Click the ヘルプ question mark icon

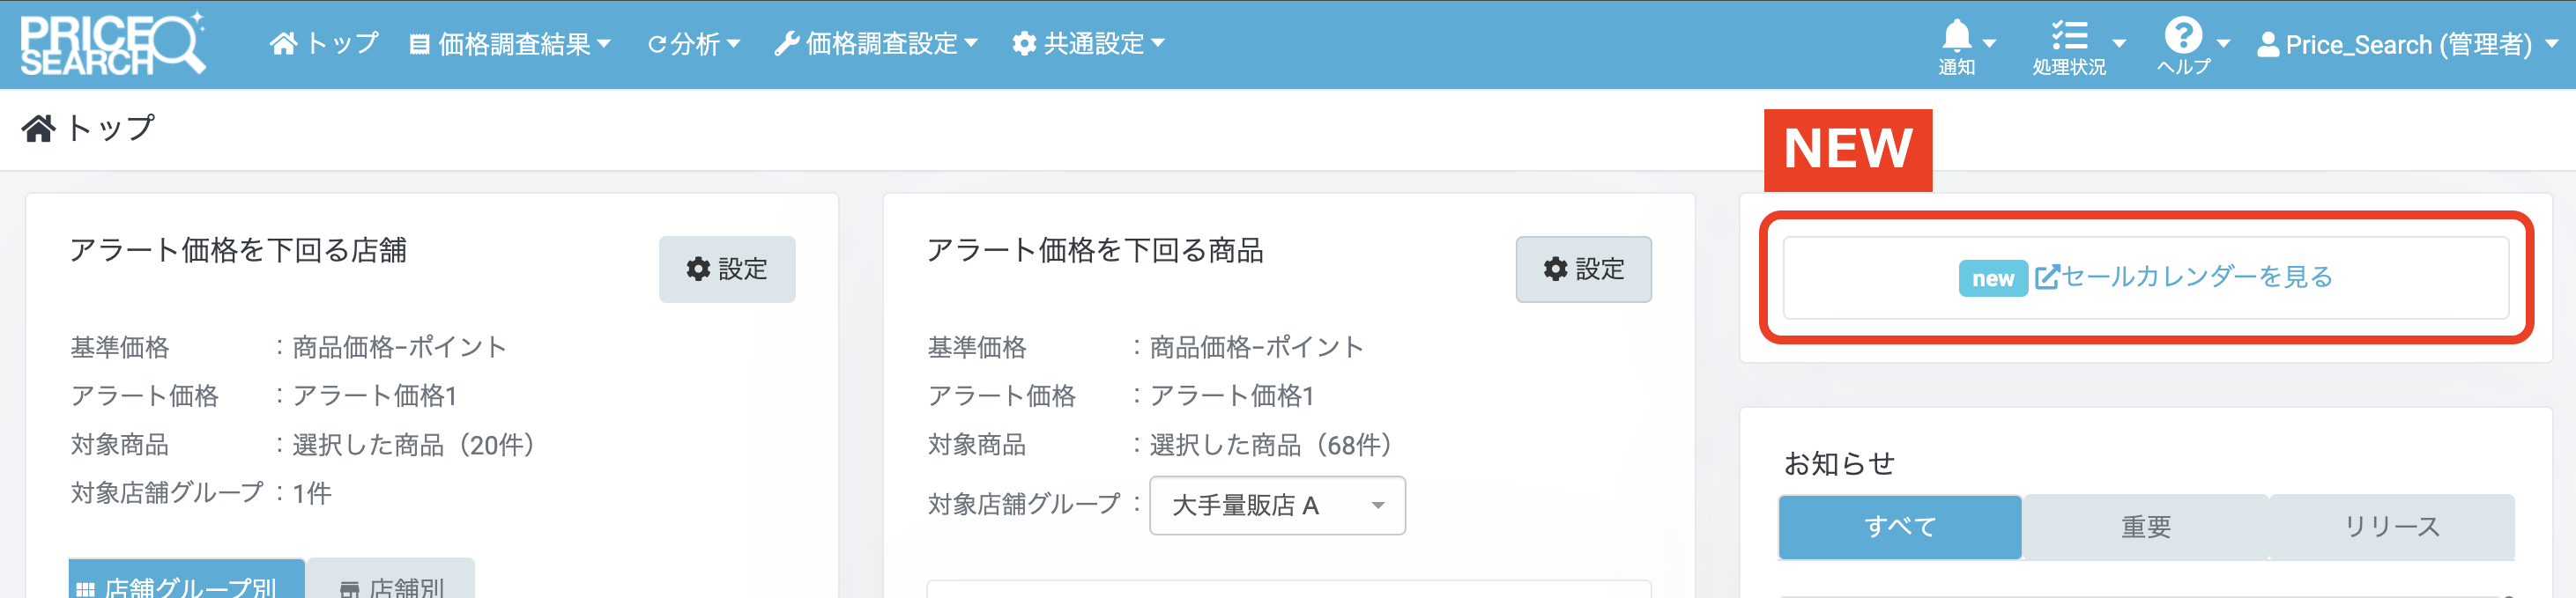tap(2185, 35)
